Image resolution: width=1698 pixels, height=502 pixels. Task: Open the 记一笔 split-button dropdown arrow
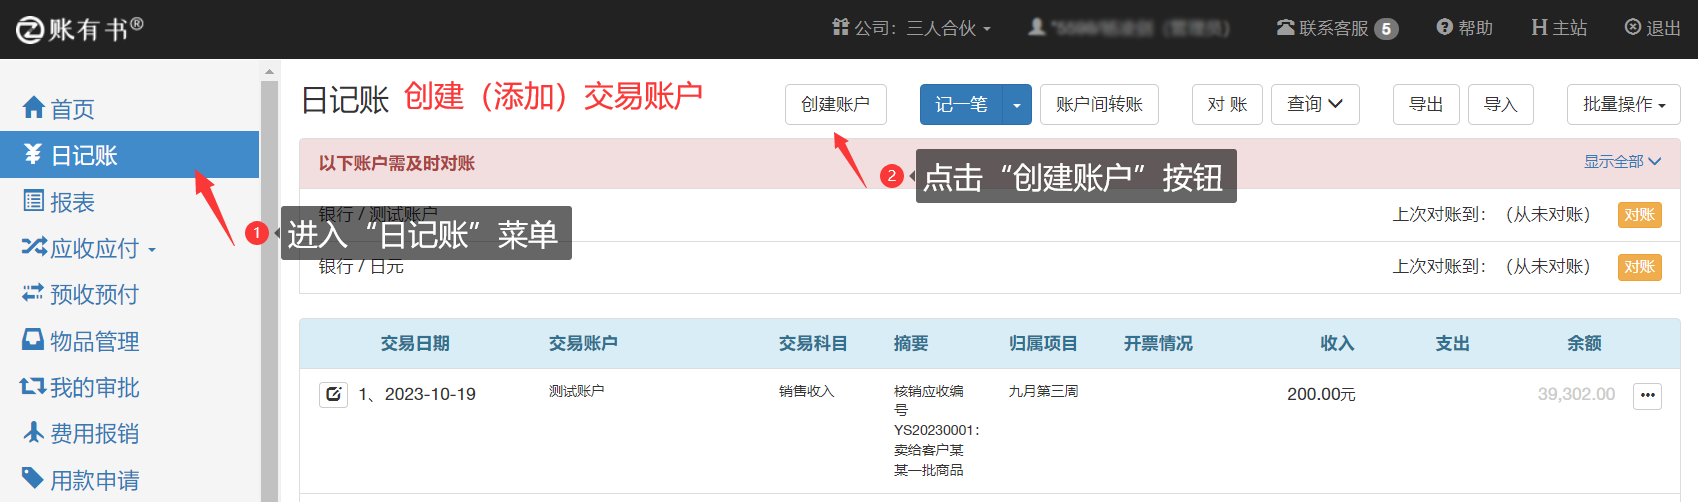[x=1017, y=105]
